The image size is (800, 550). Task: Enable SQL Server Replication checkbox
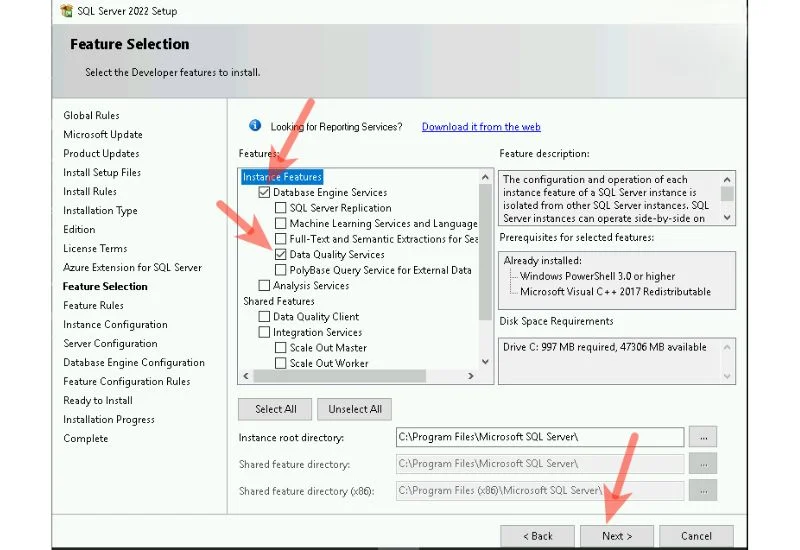pyautogui.click(x=281, y=208)
